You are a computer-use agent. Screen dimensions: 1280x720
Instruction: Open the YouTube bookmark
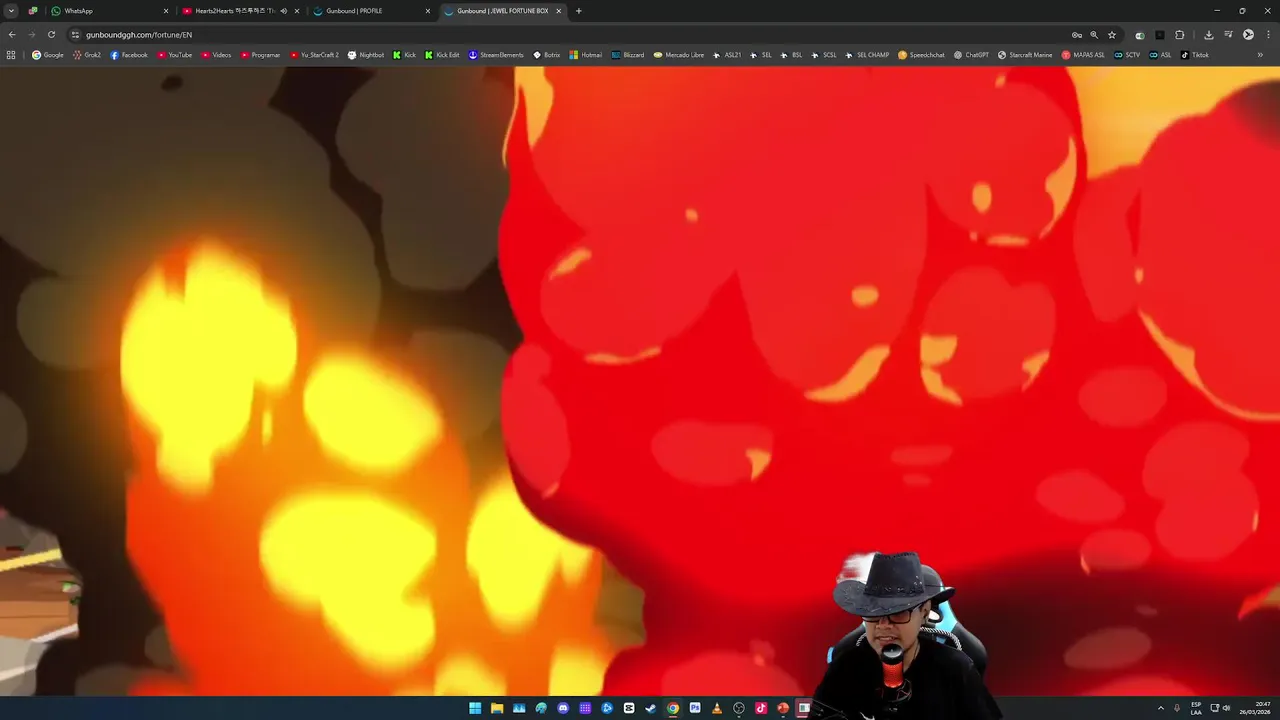tap(174, 55)
